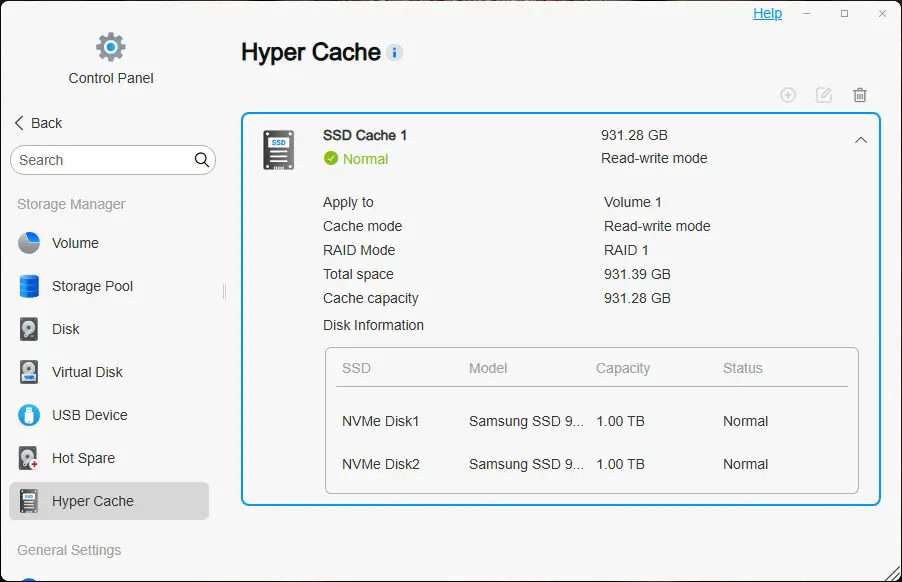Viewport: 902px width, 582px height.
Task: Select the NVMe Disk1 row
Action: click(x=591, y=421)
